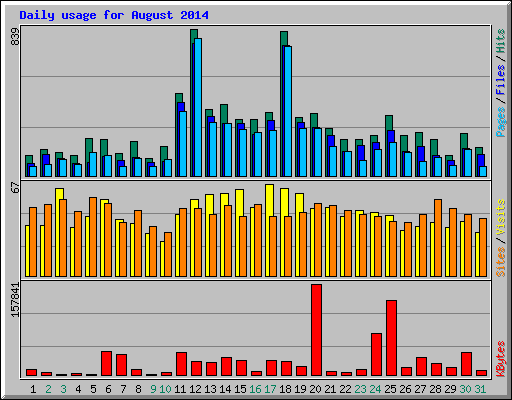Click day 13 on the x-axis

tap(210, 389)
